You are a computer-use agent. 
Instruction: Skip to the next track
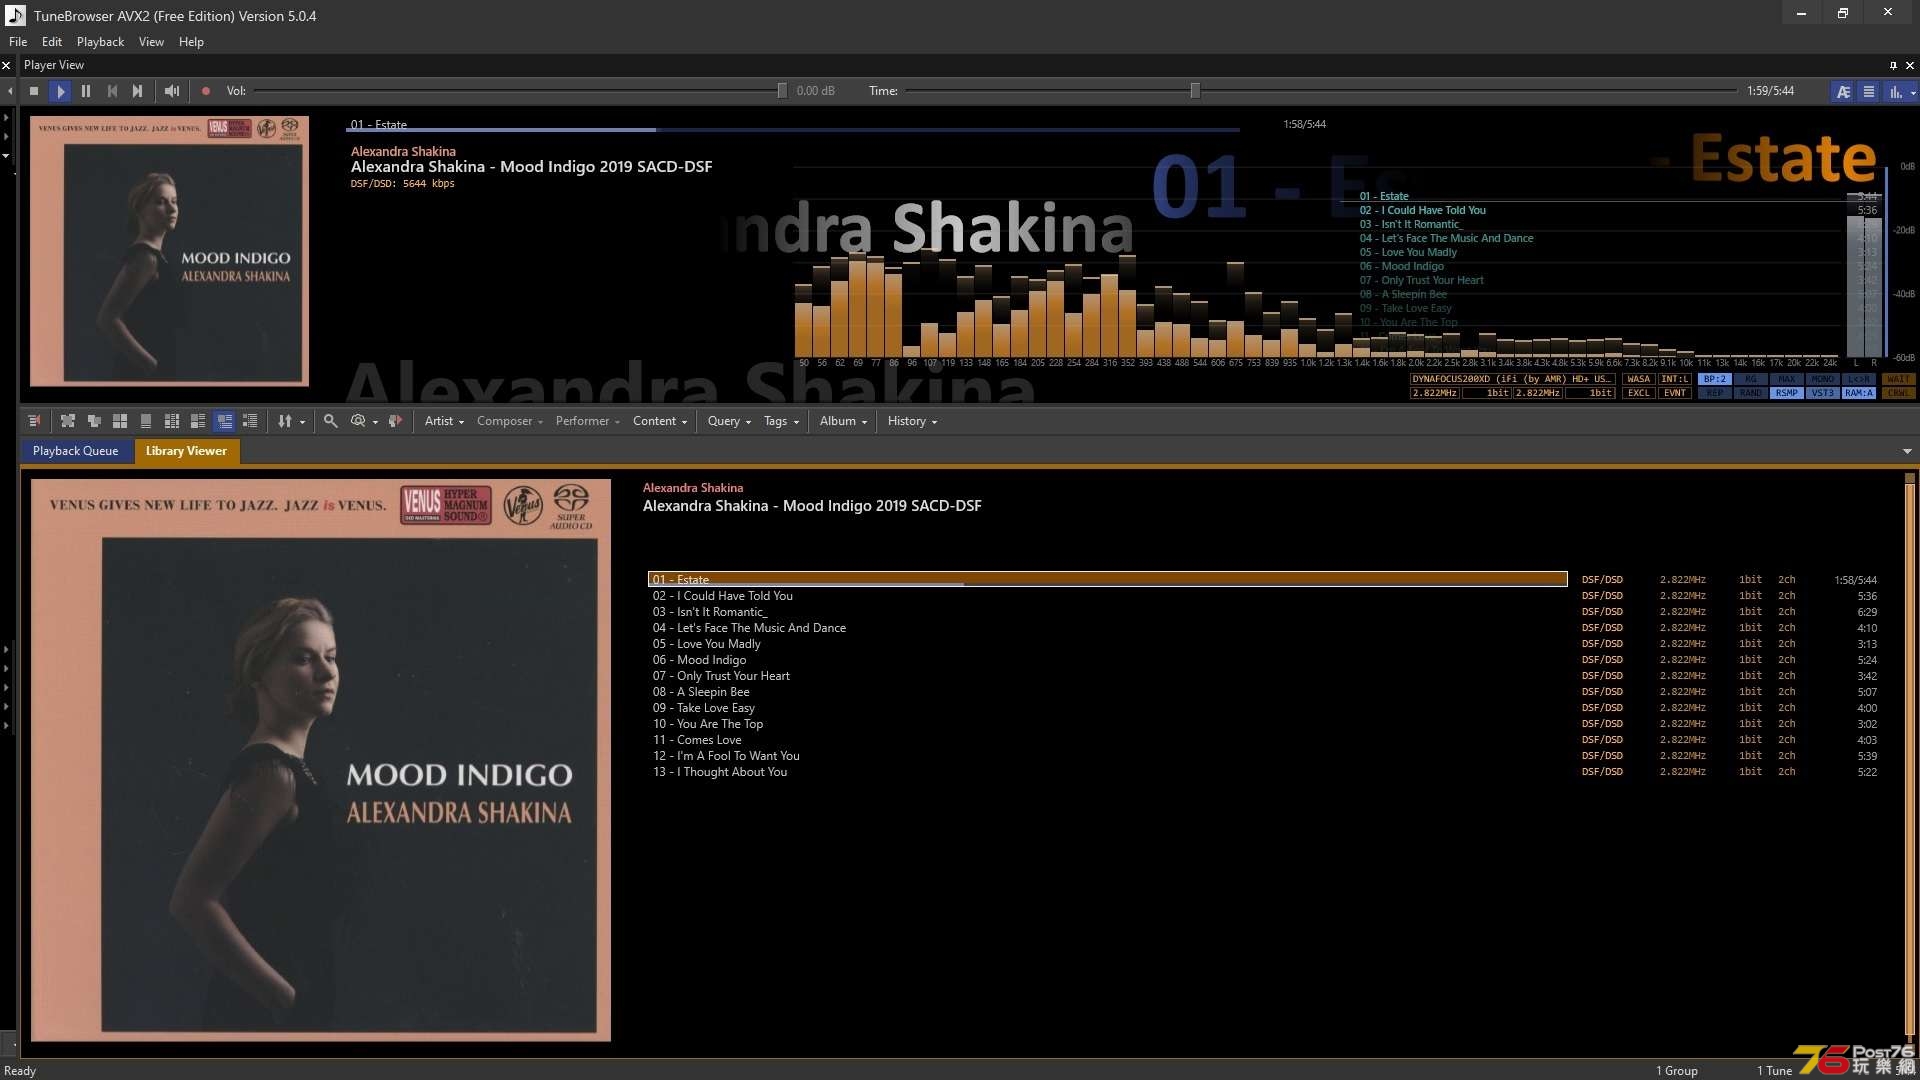(138, 91)
